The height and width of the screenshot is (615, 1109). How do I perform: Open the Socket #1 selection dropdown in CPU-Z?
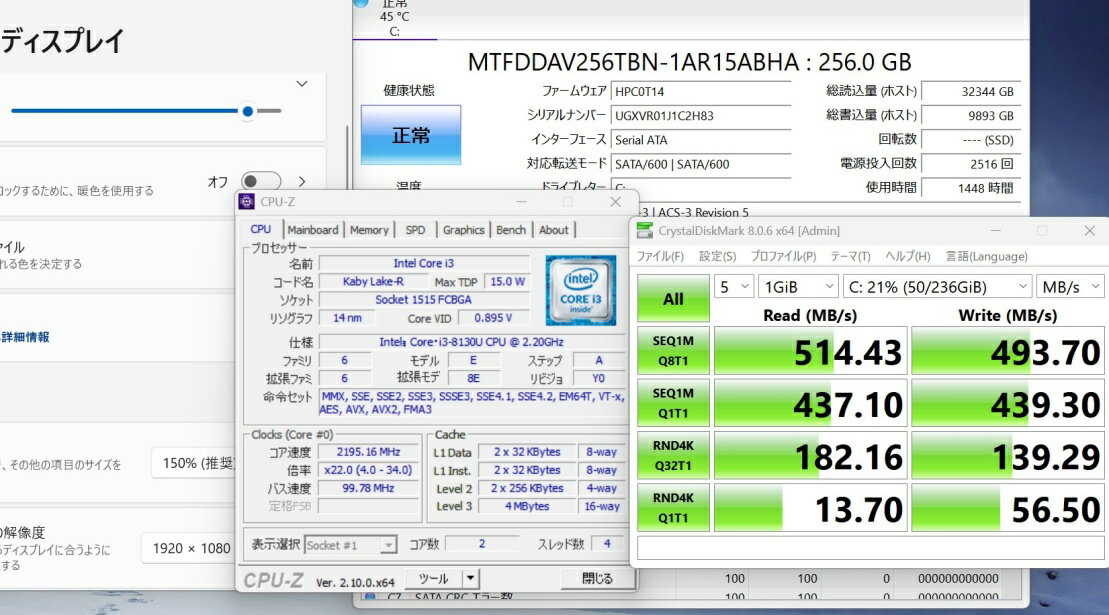pos(350,545)
